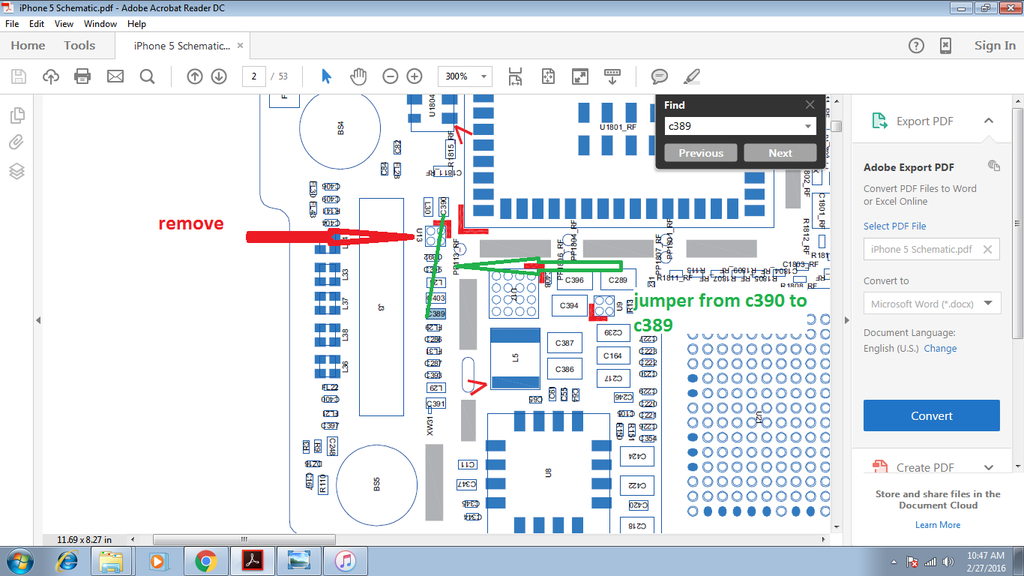Select the arrow Selection tool

click(x=326, y=76)
